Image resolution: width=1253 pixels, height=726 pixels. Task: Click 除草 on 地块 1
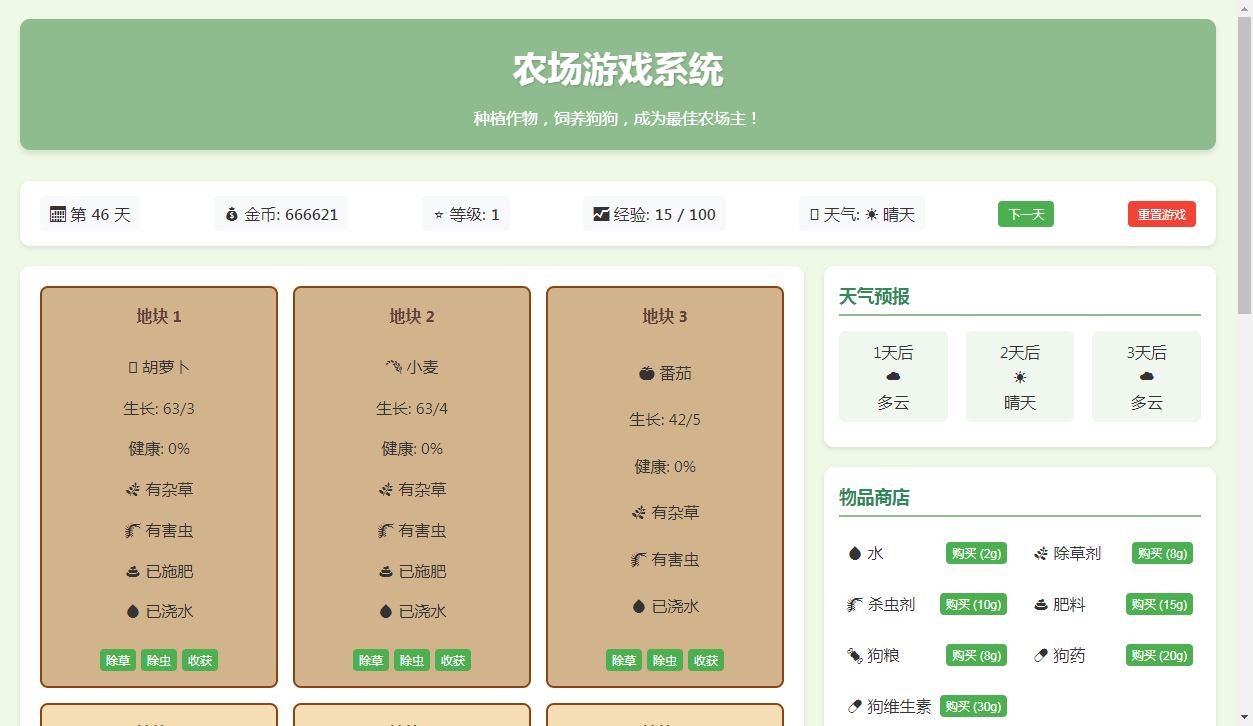click(x=117, y=660)
